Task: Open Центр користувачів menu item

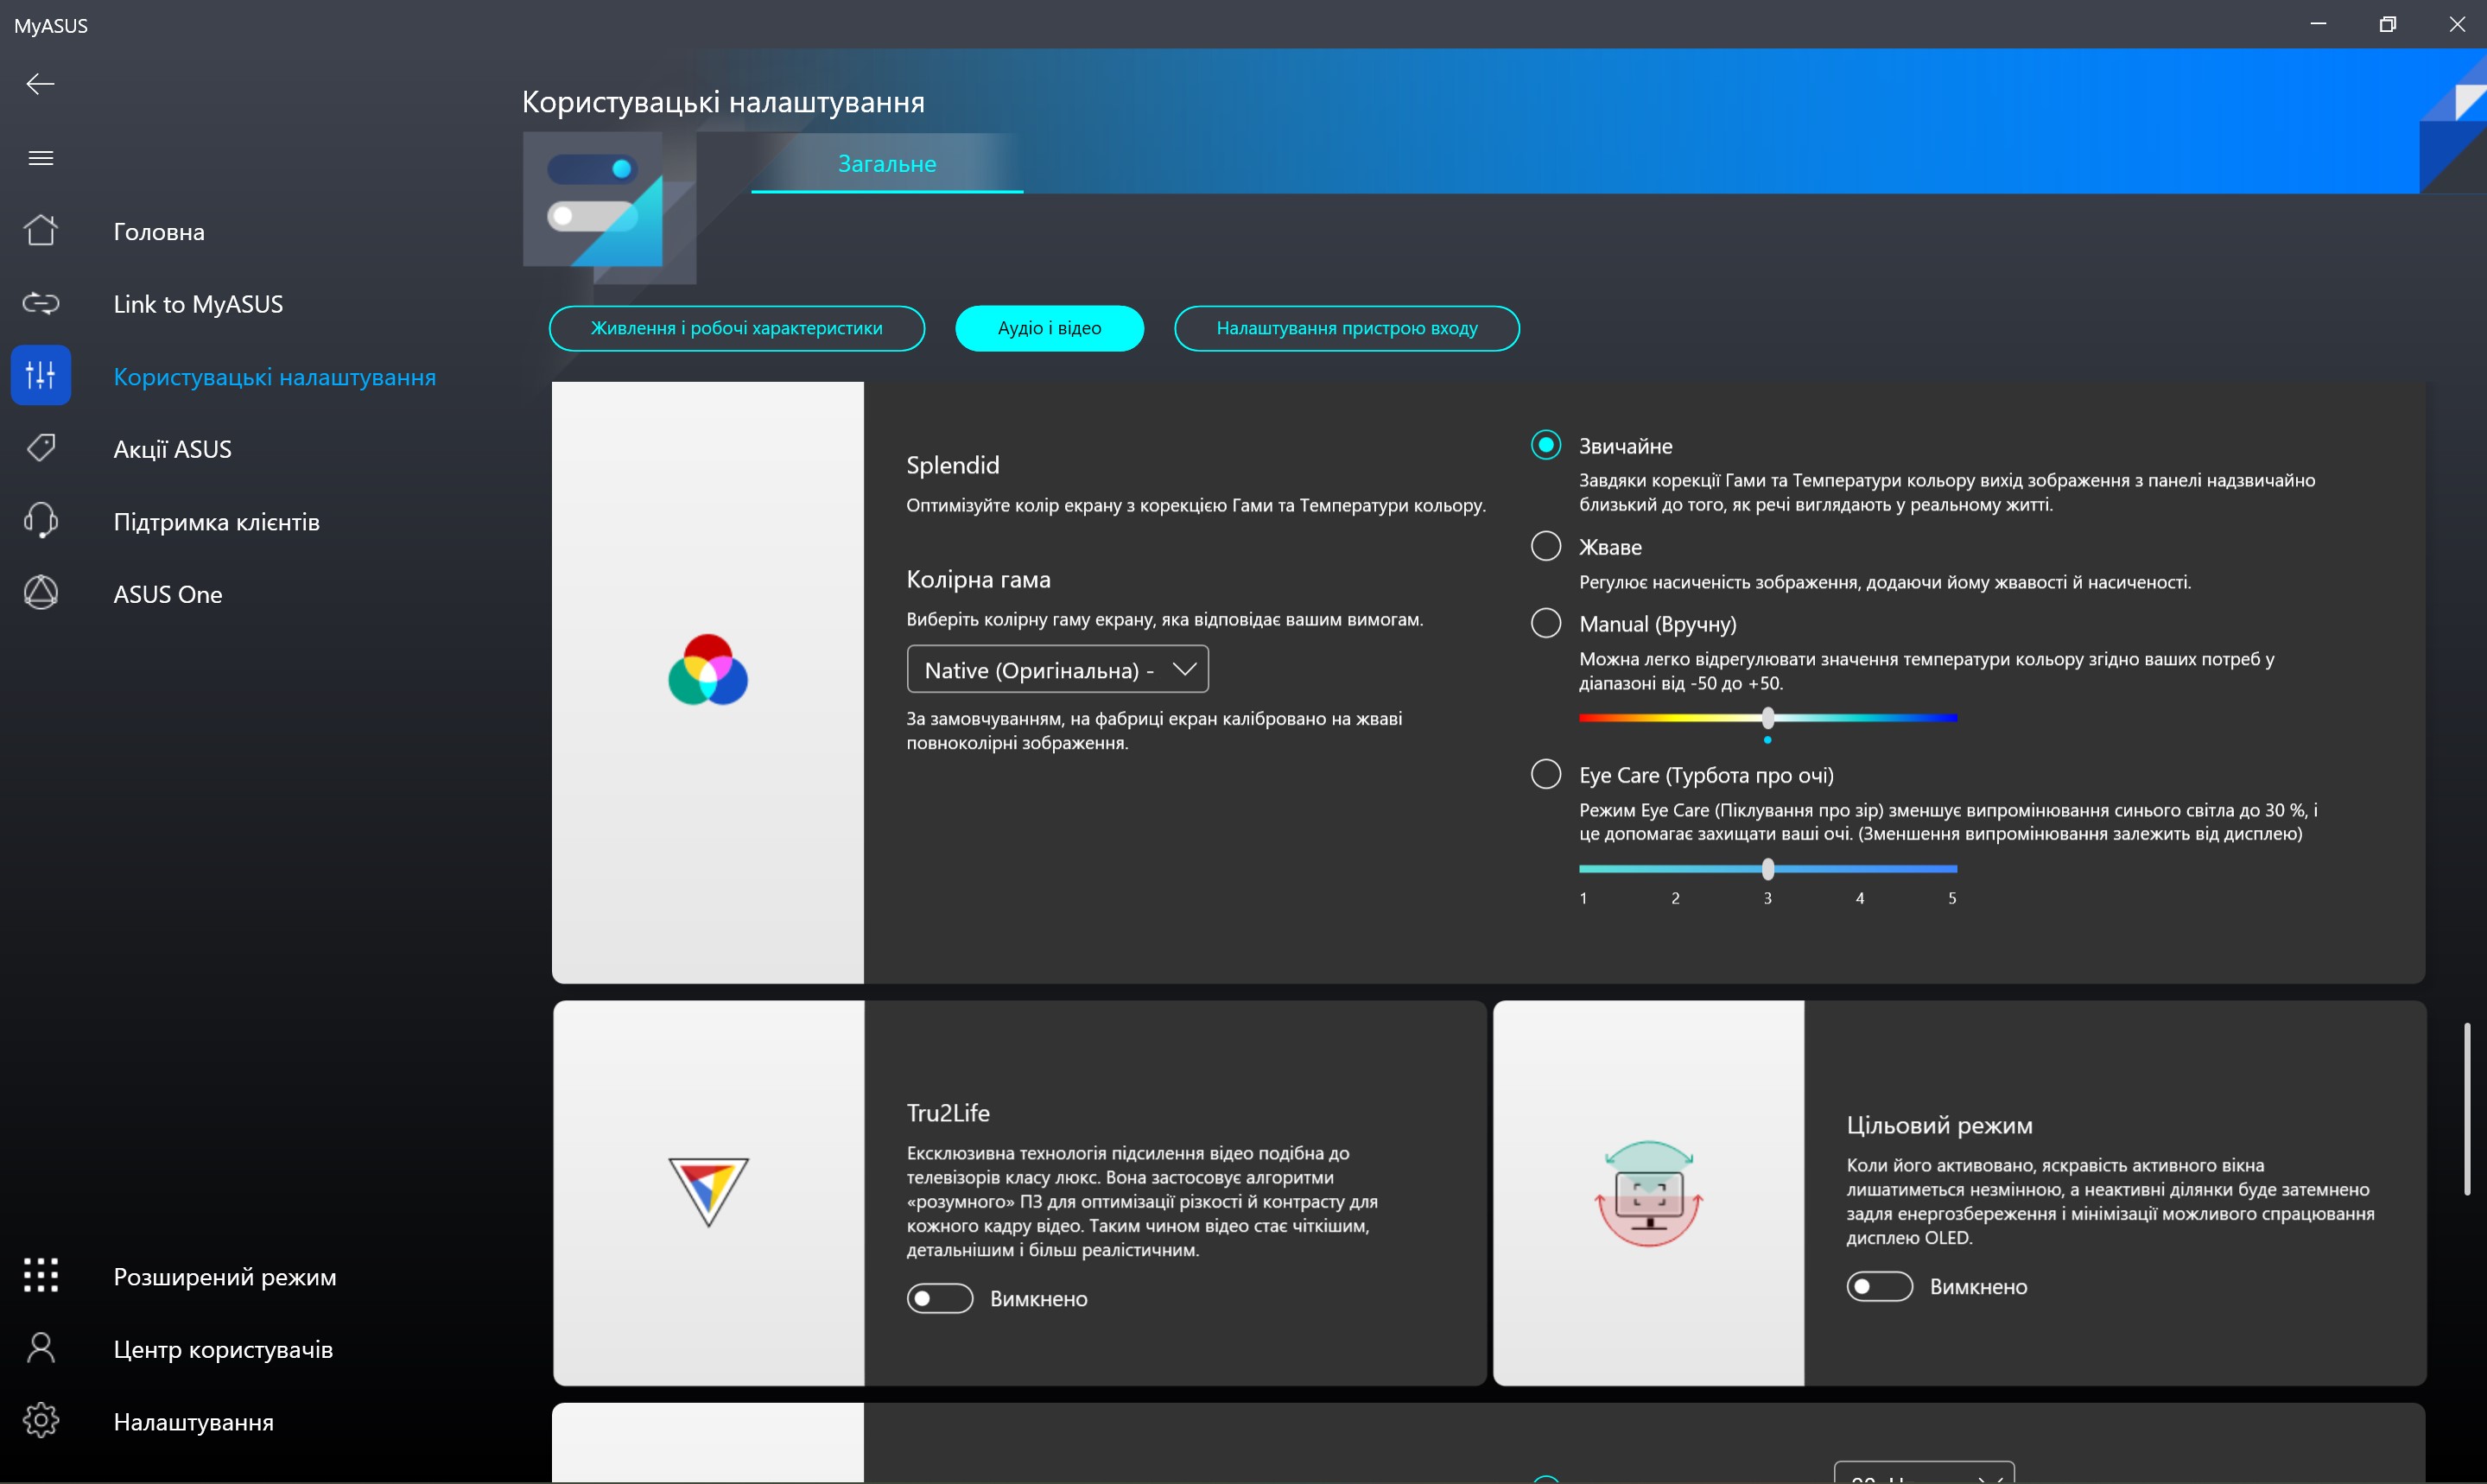Action: [x=222, y=1349]
